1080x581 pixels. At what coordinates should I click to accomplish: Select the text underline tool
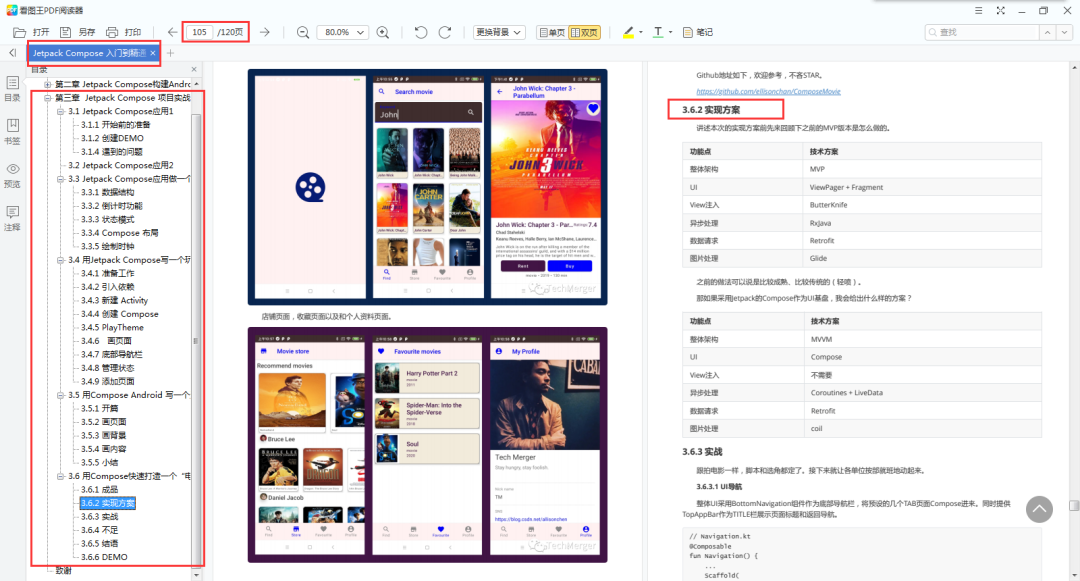pyautogui.click(x=658, y=32)
